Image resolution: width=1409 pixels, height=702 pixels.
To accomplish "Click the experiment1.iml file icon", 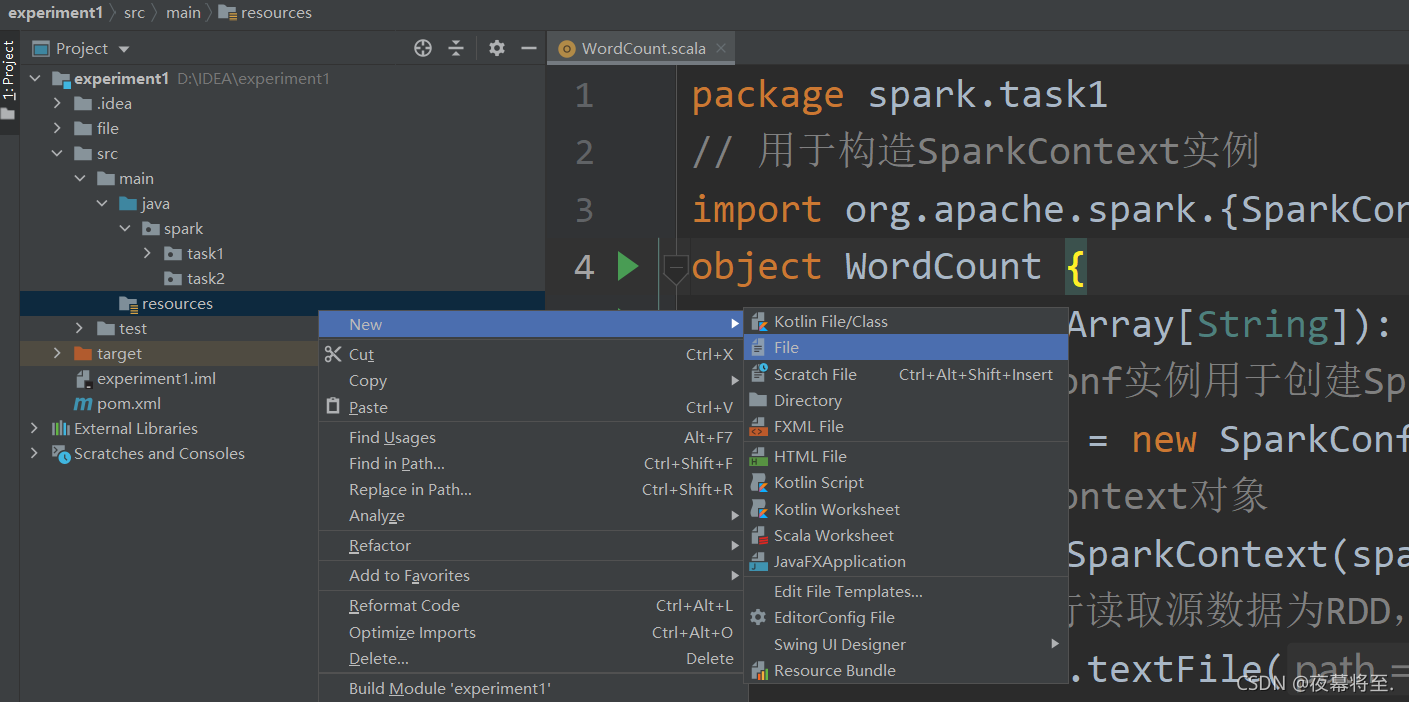I will click(84, 379).
